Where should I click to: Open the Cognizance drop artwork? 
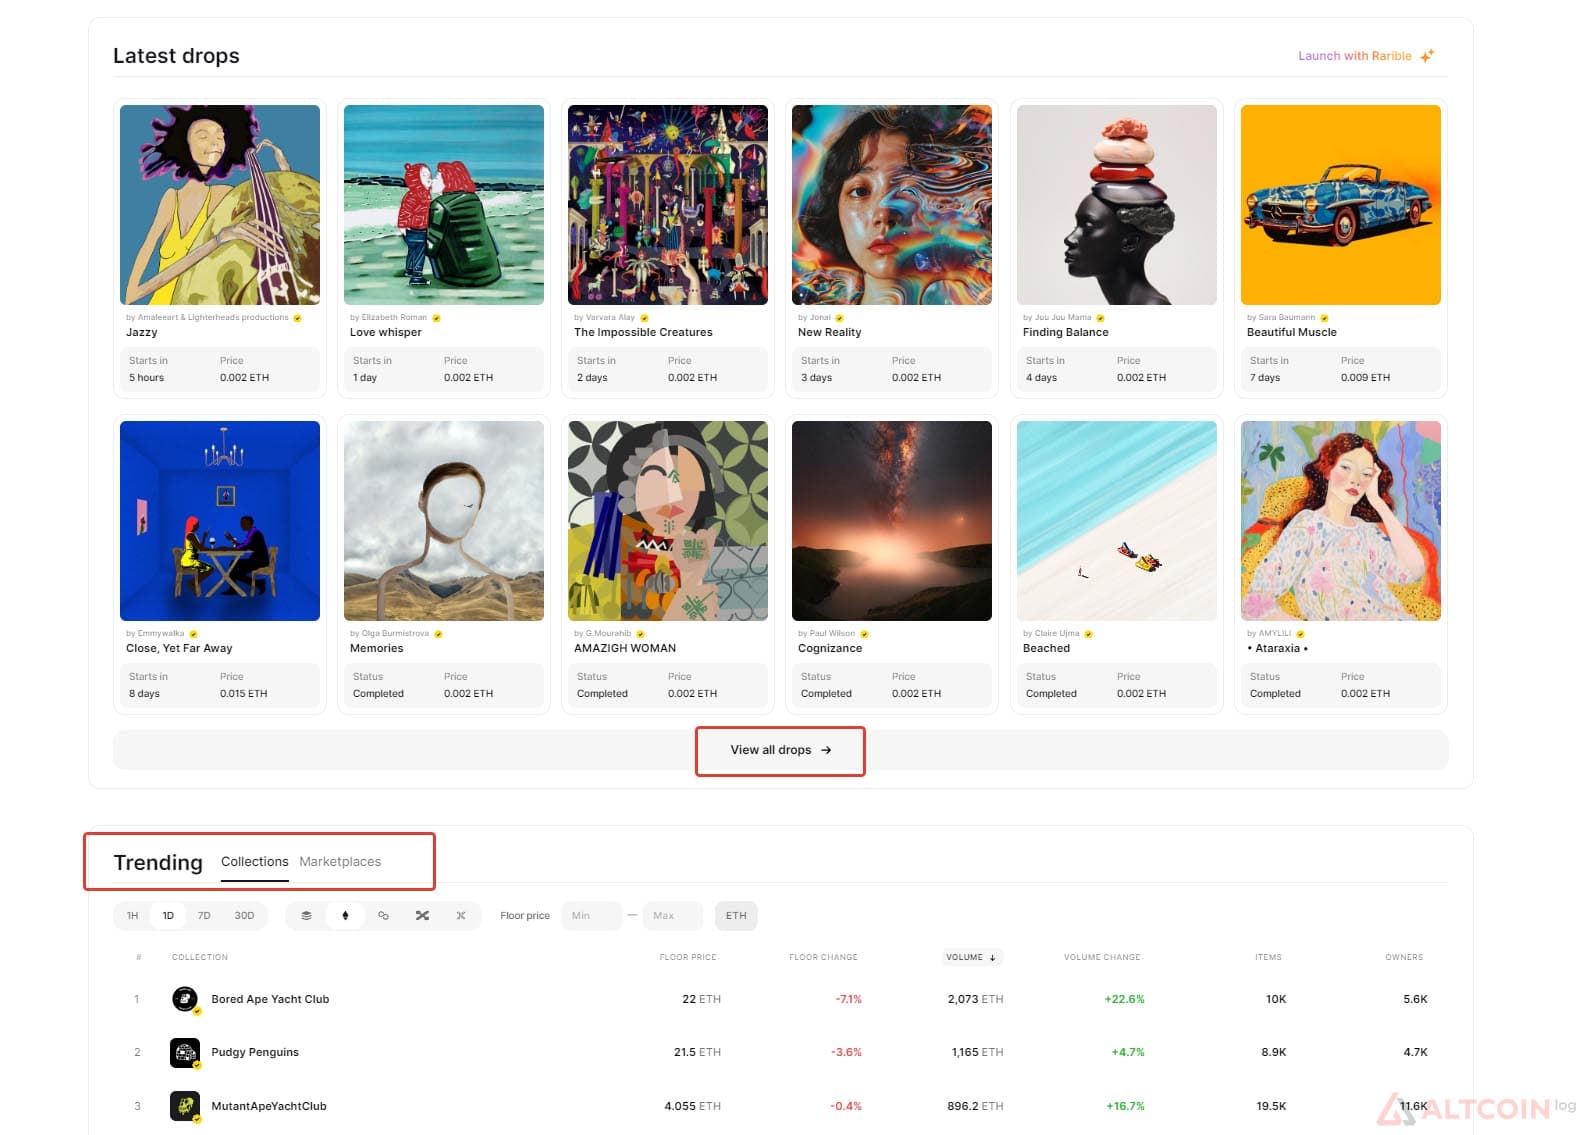(892, 521)
